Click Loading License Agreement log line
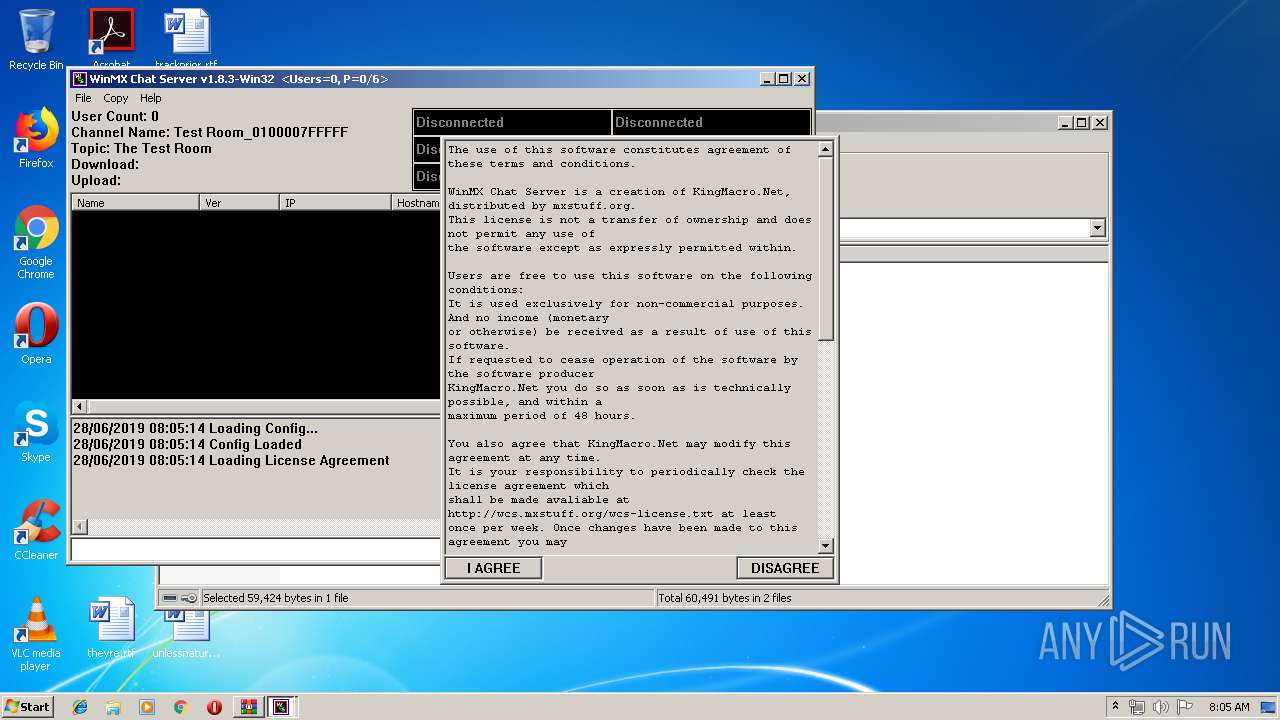 (231, 460)
